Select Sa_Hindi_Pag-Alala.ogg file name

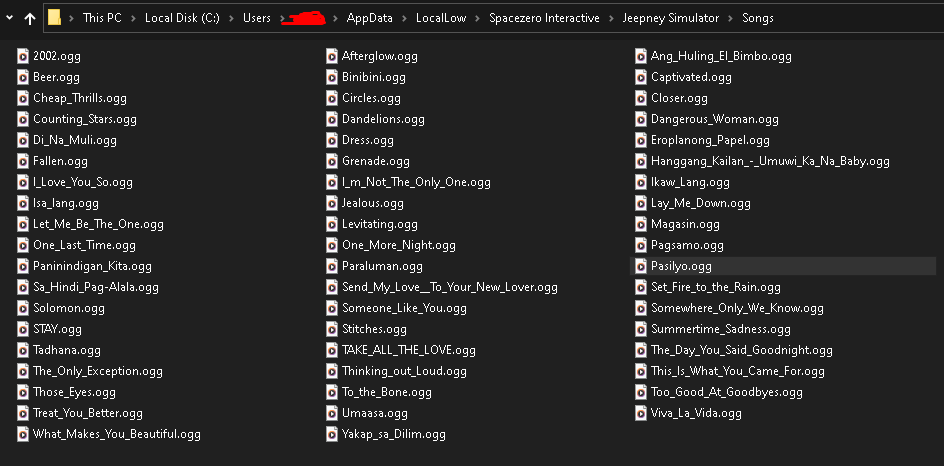(x=96, y=287)
